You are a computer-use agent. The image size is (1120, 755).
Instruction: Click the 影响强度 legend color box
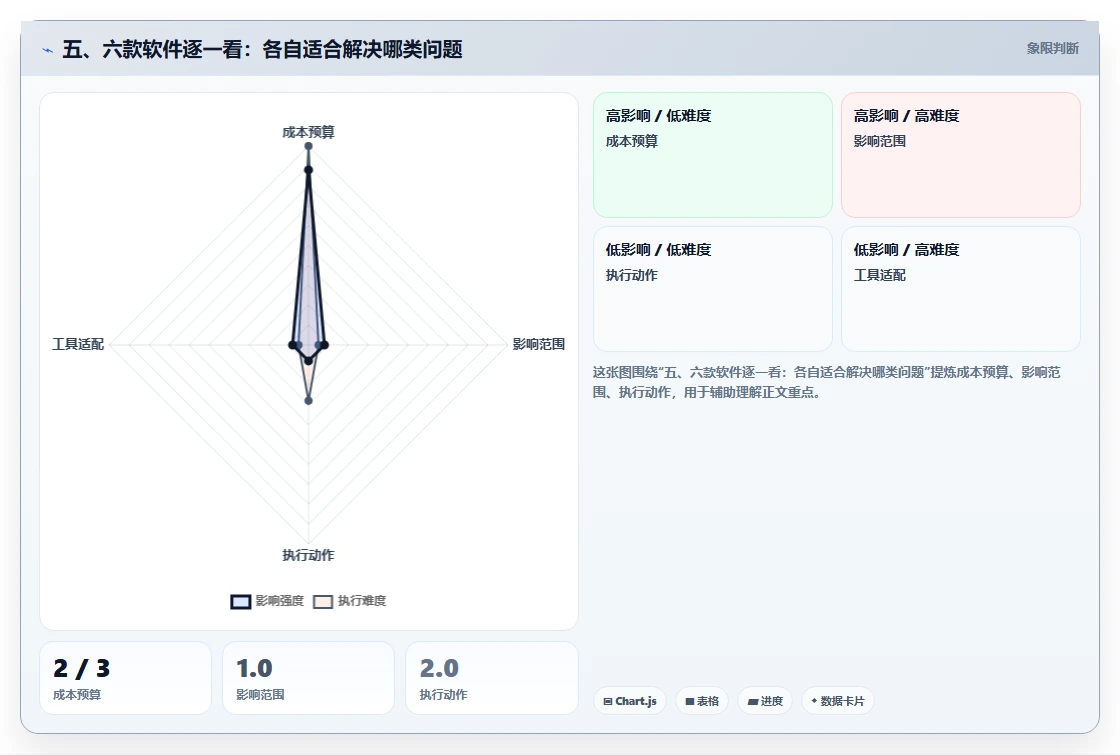coord(241,602)
